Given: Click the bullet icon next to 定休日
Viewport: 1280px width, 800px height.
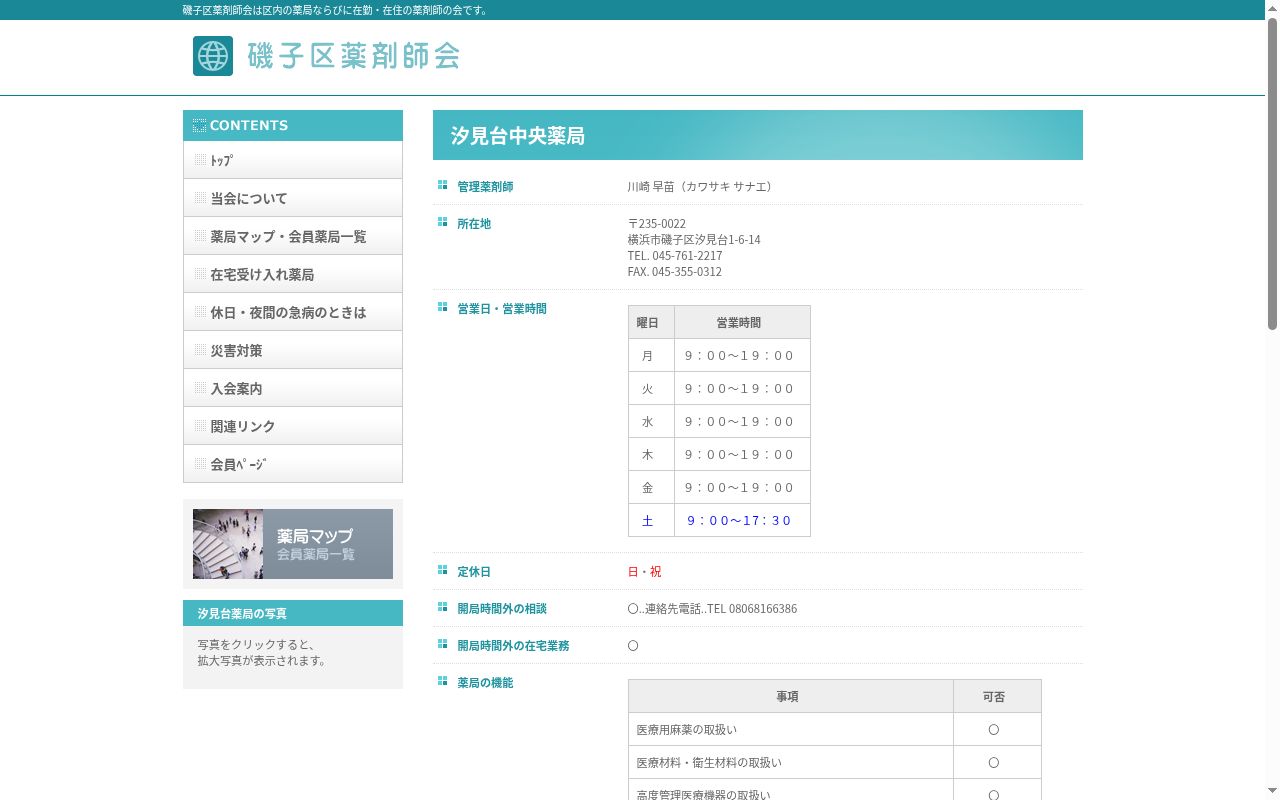Looking at the screenshot, I should click(x=442, y=570).
